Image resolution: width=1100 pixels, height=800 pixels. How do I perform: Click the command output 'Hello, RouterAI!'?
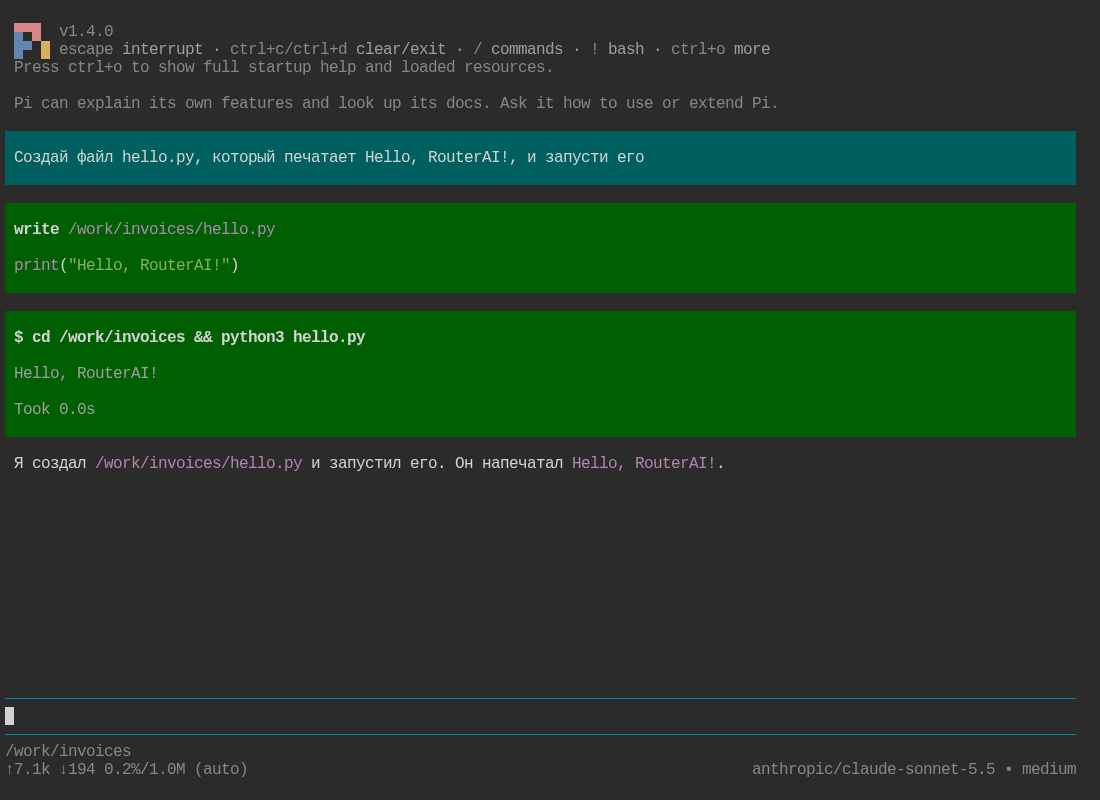pos(86,373)
